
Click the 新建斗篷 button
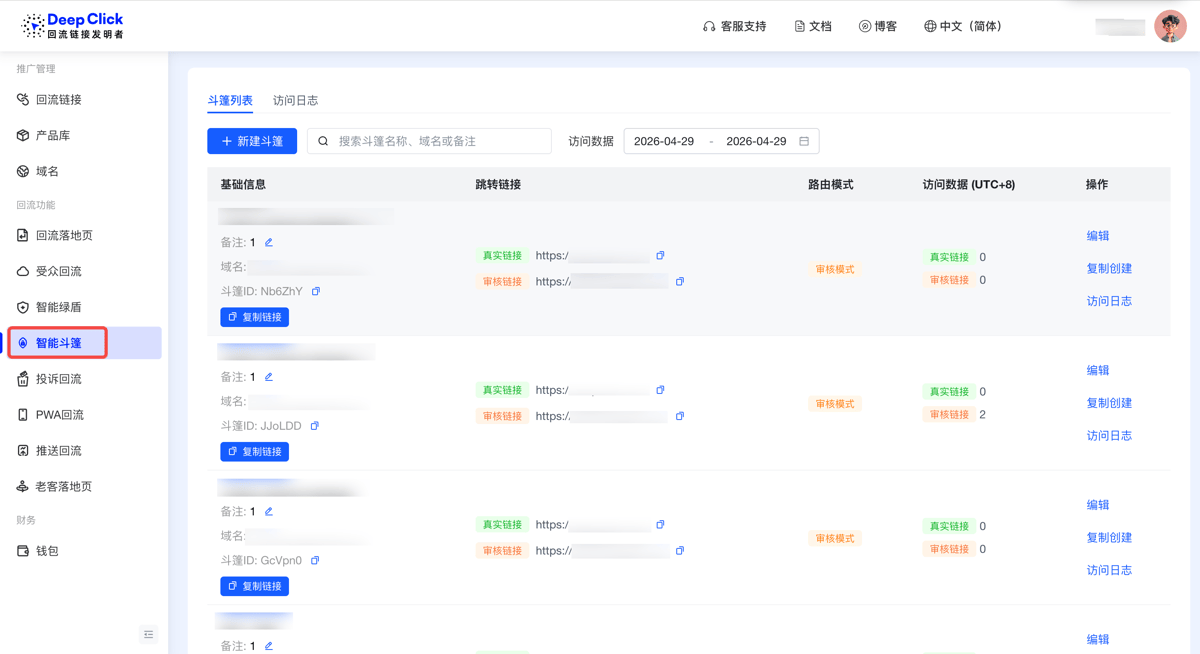click(252, 141)
